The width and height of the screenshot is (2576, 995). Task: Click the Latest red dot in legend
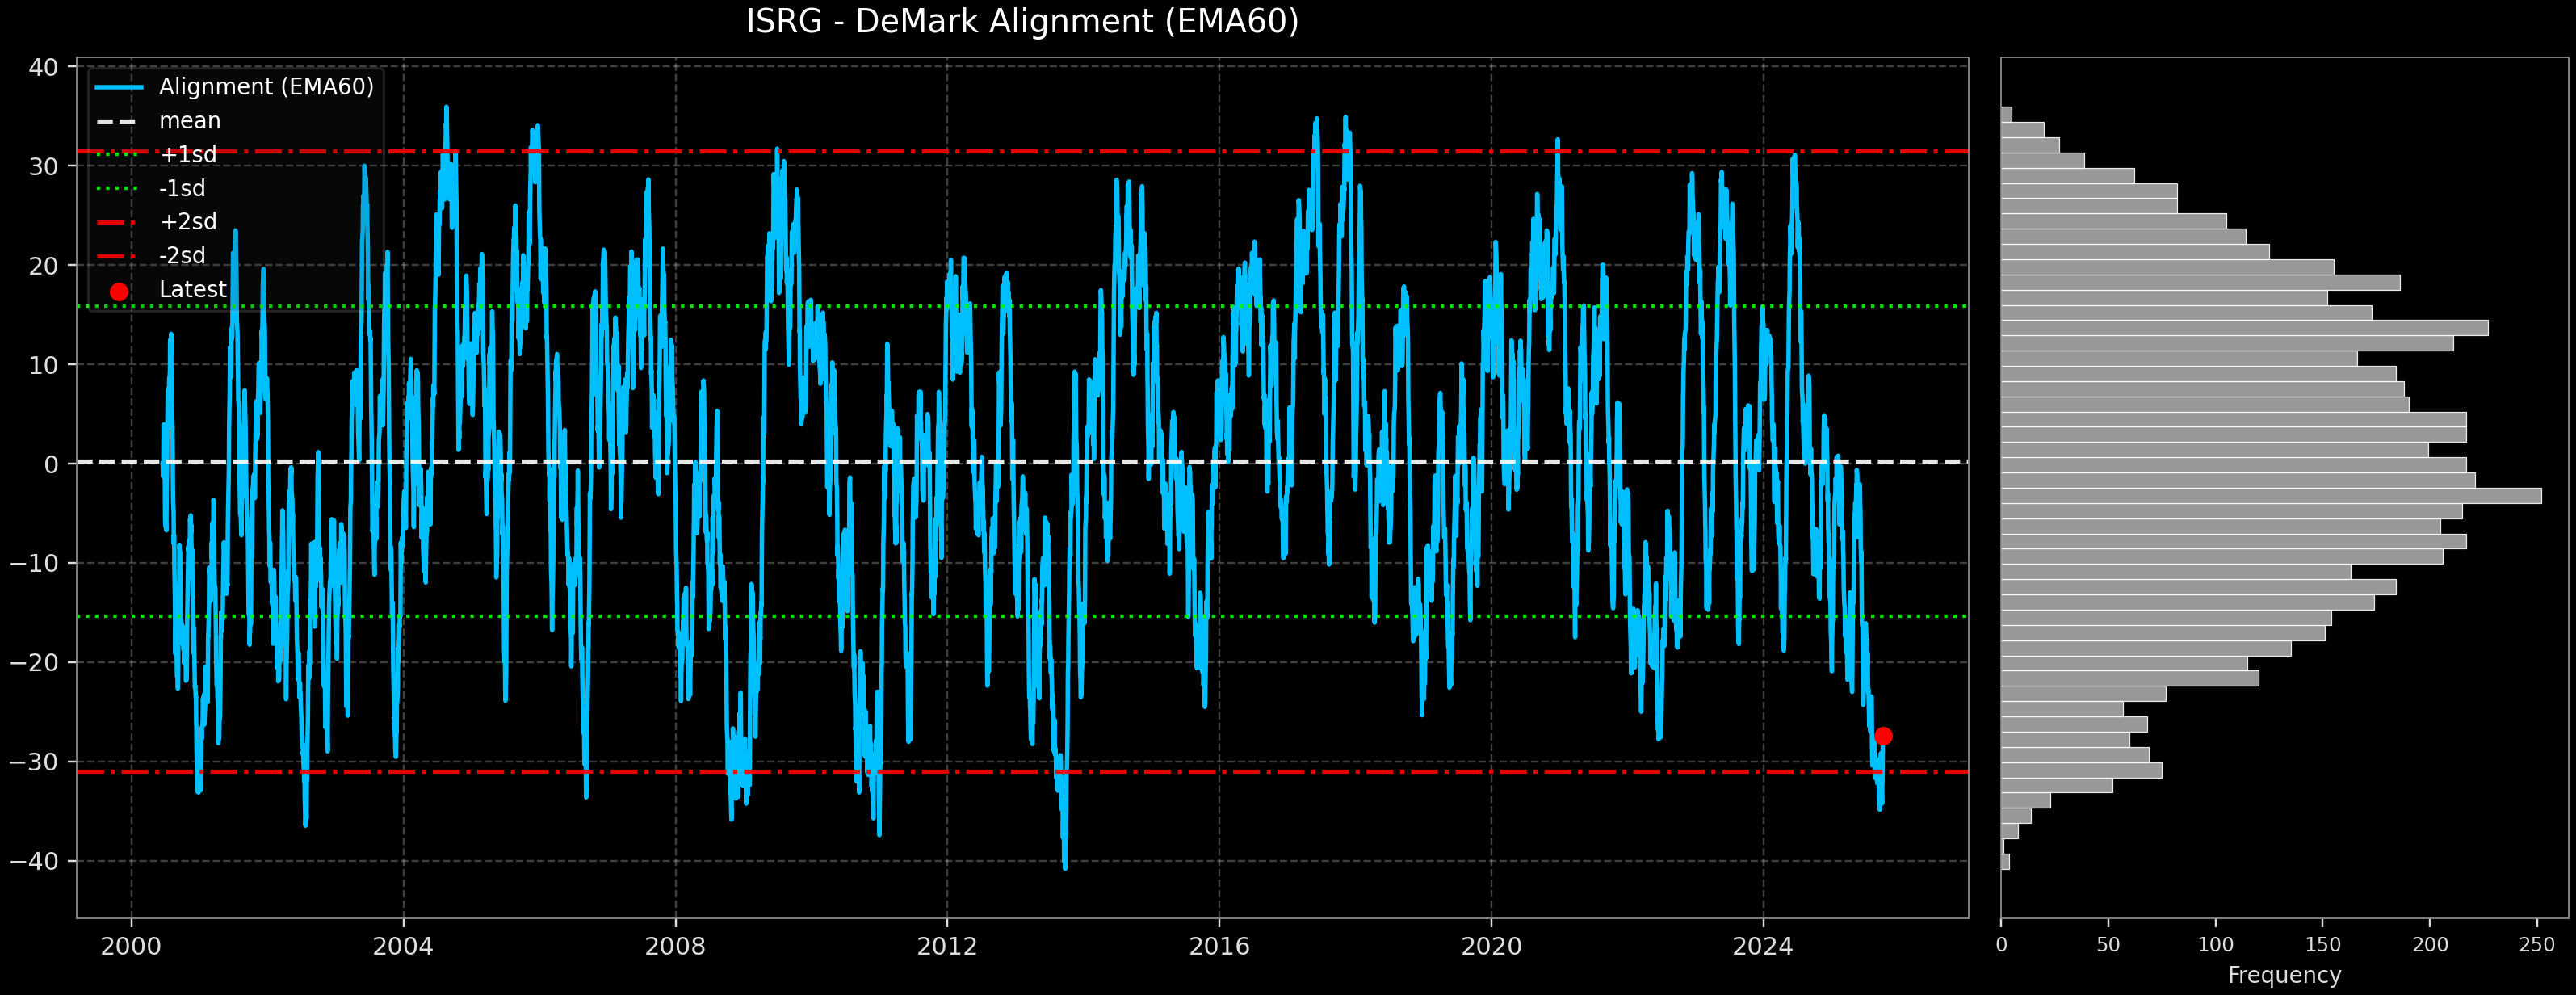(x=119, y=292)
